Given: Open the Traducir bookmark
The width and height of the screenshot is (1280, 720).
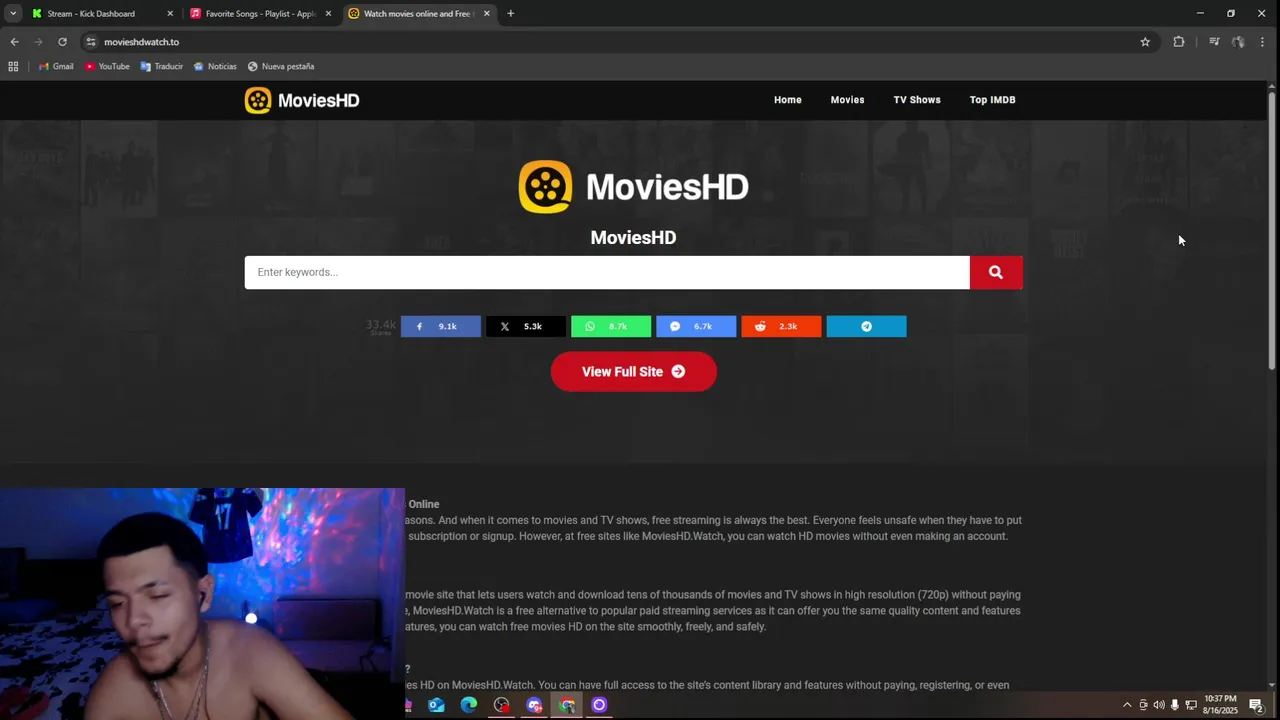Looking at the screenshot, I should tap(162, 66).
